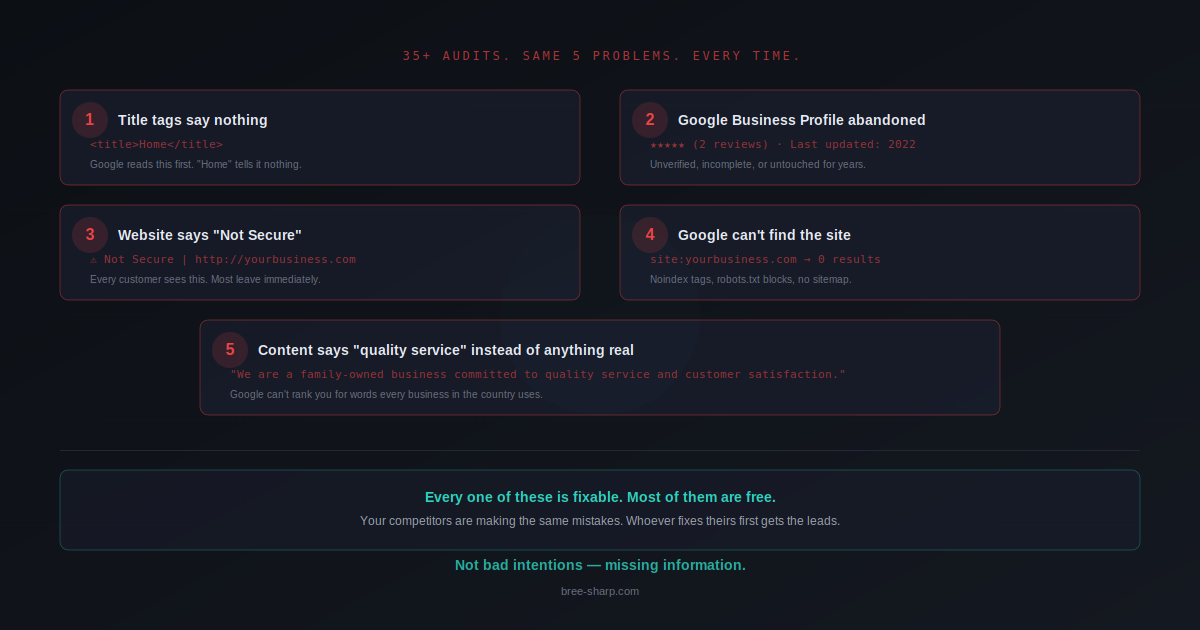Click the <title>Home</title> code snippet
Screen dimensions: 1200x630
[156, 145]
